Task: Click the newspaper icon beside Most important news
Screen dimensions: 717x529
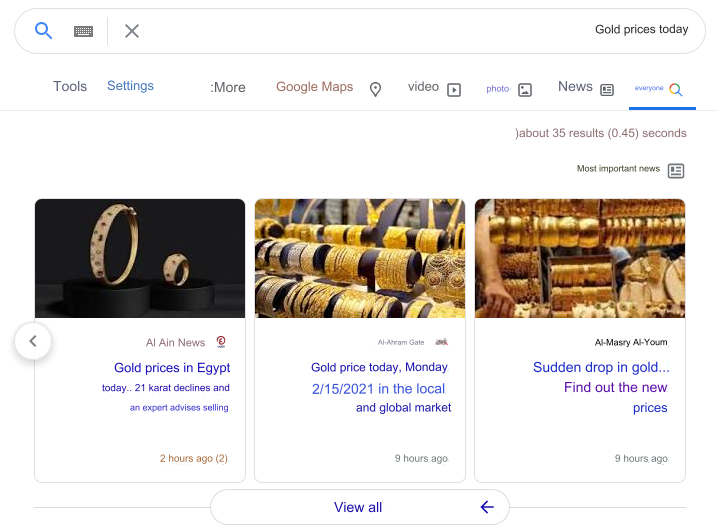Action: click(x=676, y=171)
